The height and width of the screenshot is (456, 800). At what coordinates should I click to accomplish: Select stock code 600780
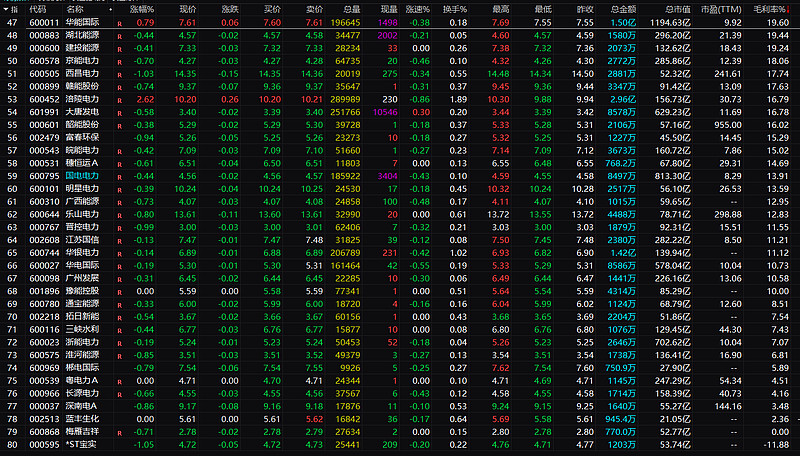click(44, 303)
